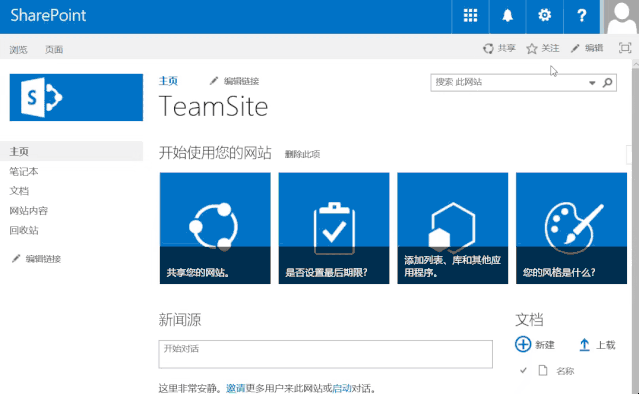Toggle select-all checkmark in 文档 list
This screenshot has width=639, height=394.
coord(523,370)
